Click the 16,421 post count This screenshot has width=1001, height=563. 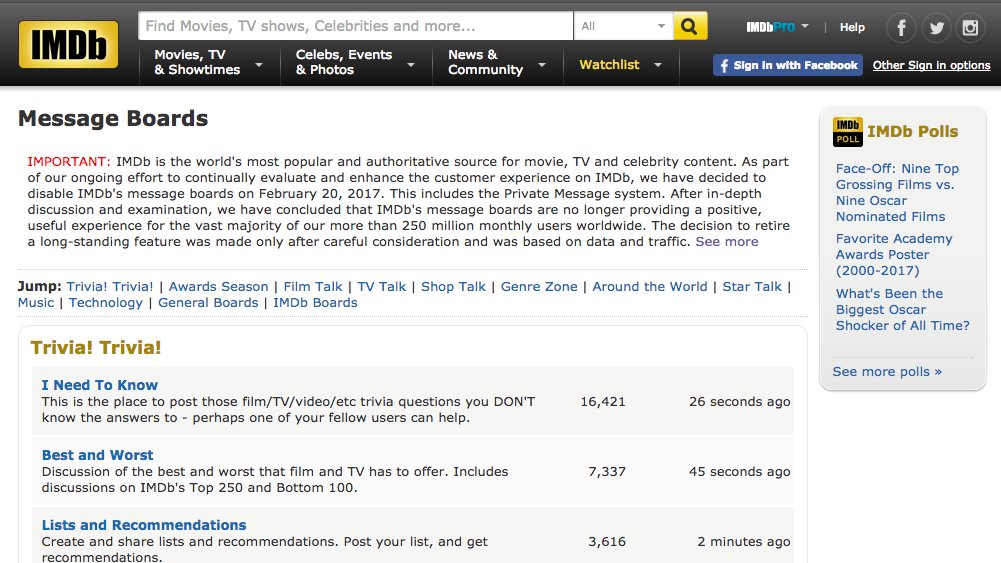click(x=603, y=402)
